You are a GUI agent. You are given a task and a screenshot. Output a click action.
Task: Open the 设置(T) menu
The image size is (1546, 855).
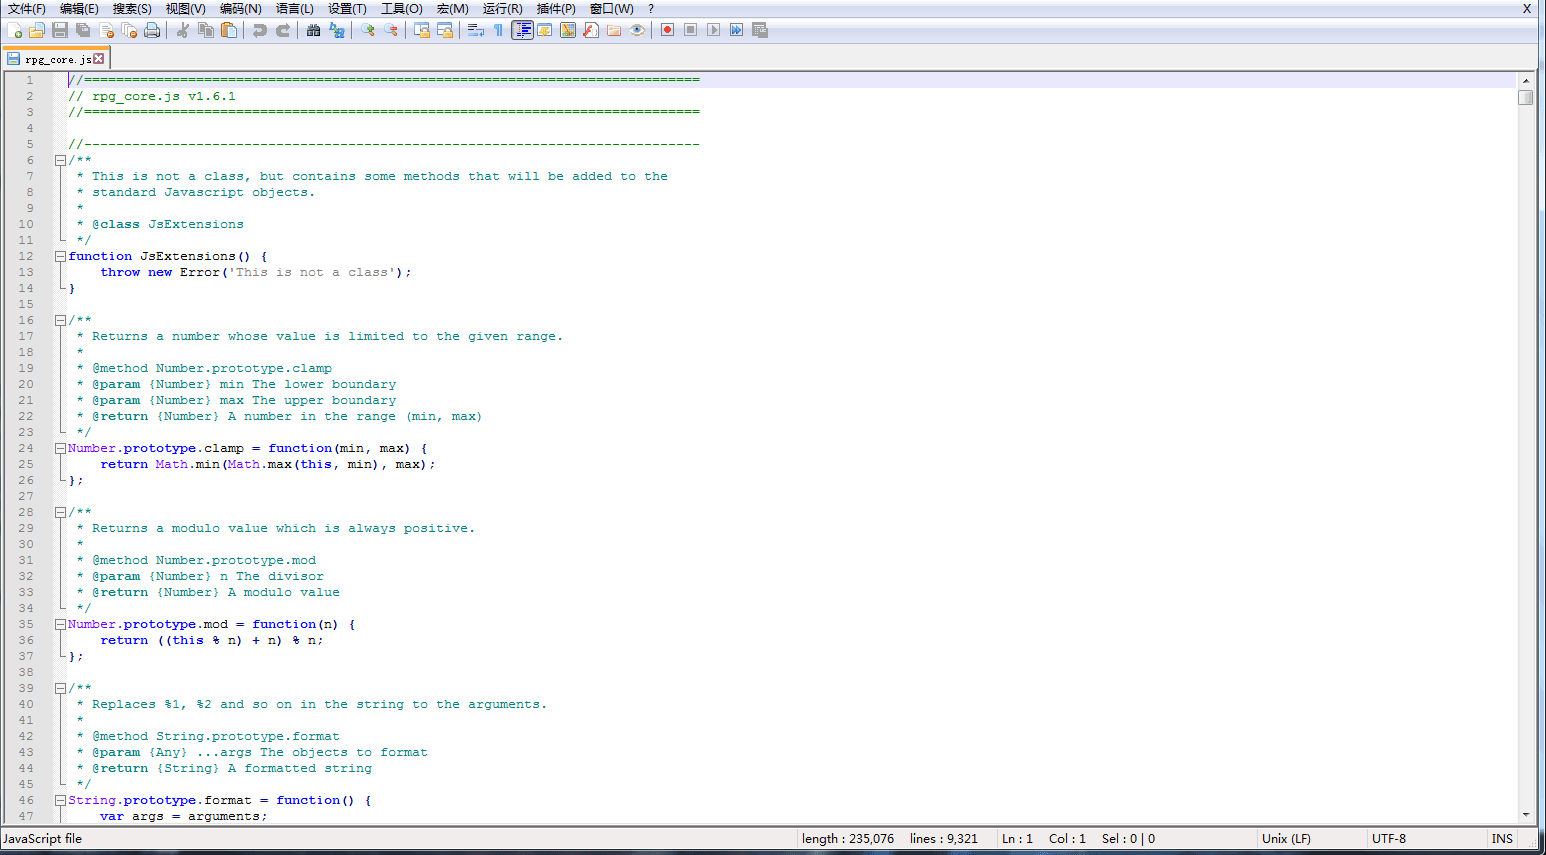348,9
